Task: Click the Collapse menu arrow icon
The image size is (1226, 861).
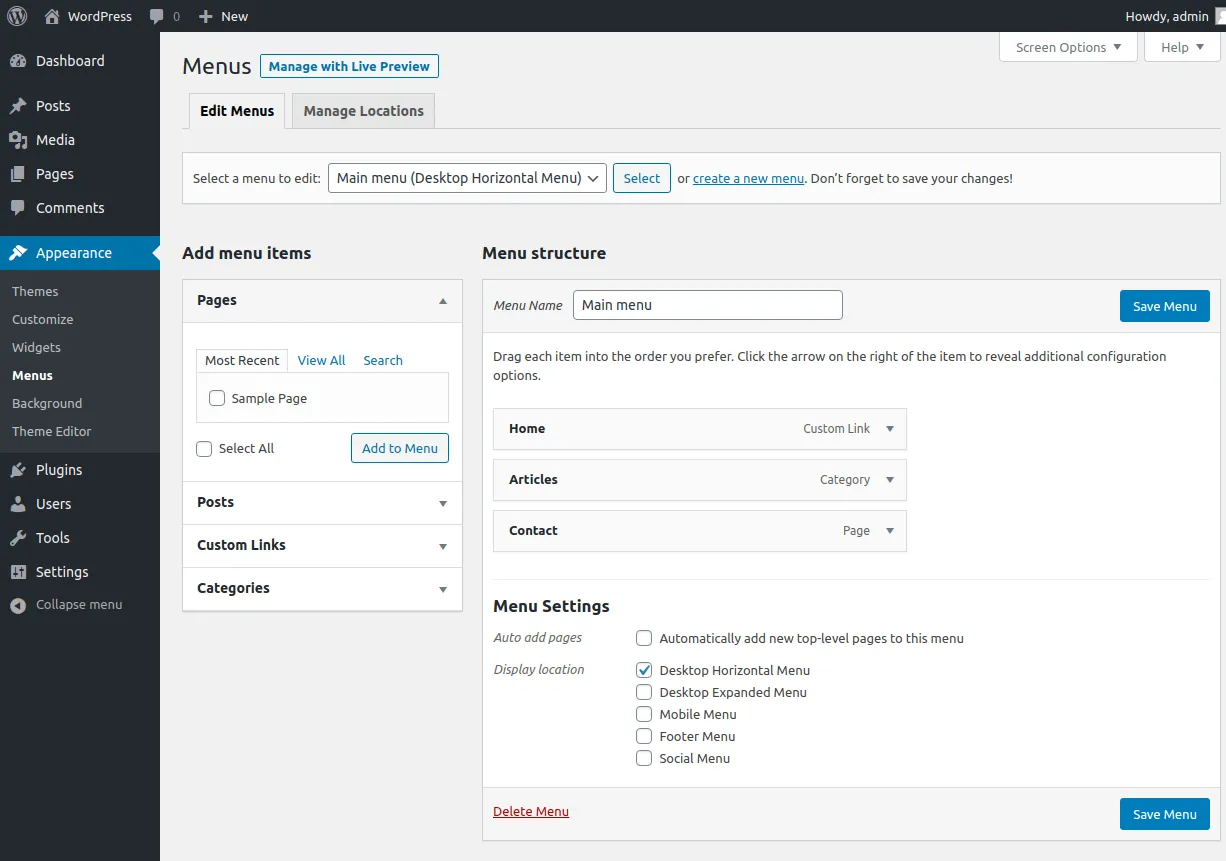Action: pyautogui.click(x=18, y=605)
